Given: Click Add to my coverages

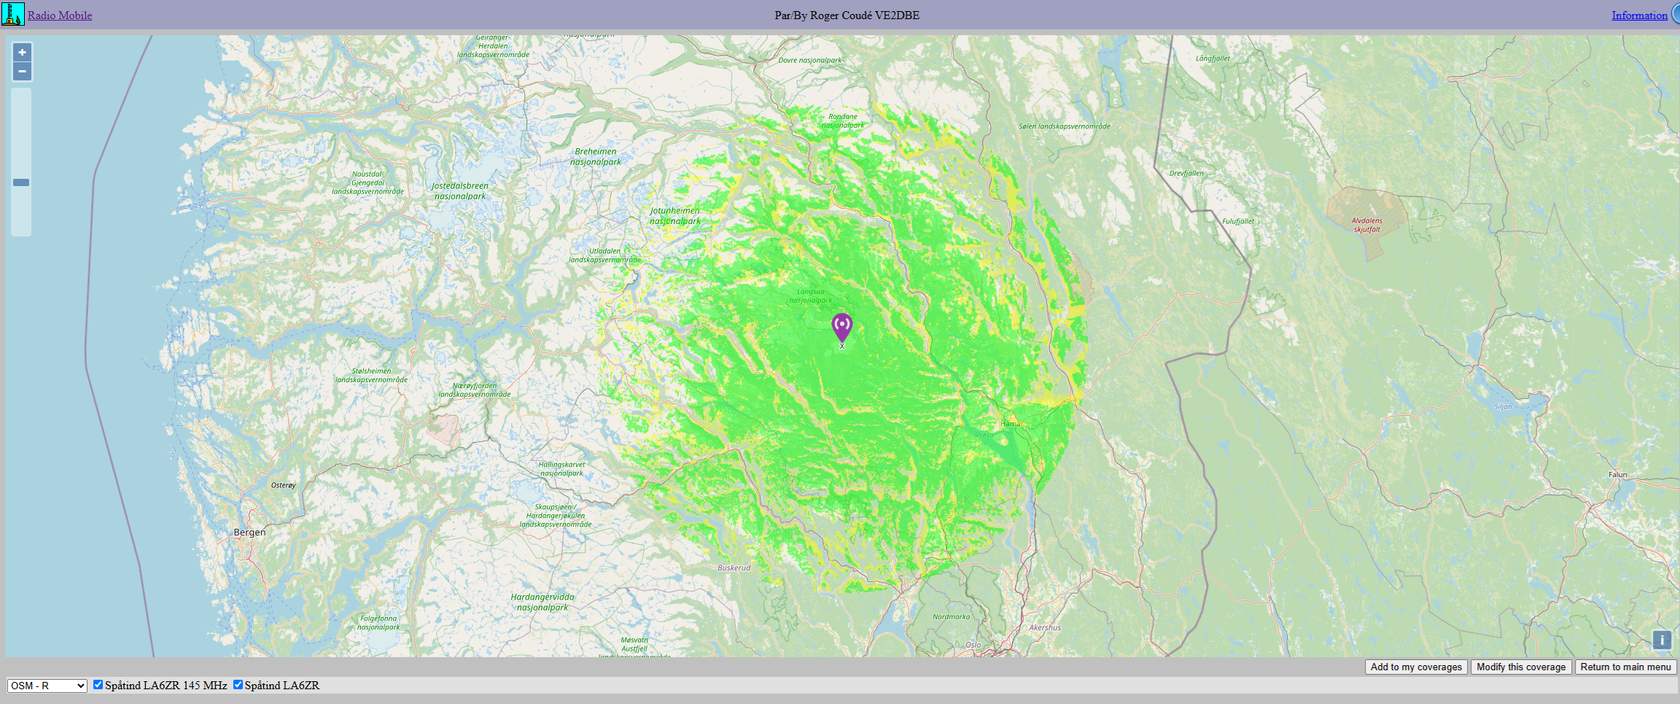Looking at the screenshot, I should tap(1416, 667).
